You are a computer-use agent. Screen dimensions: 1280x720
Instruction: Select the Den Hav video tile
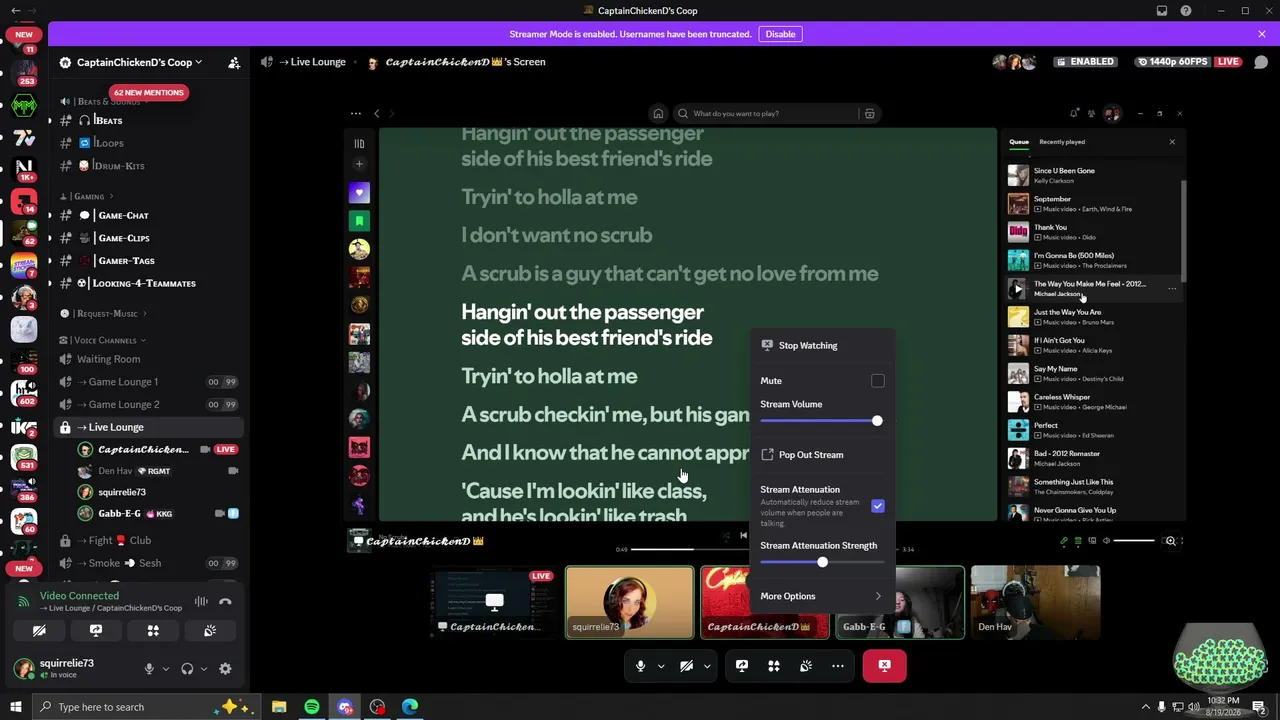pyautogui.click(x=1035, y=602)
